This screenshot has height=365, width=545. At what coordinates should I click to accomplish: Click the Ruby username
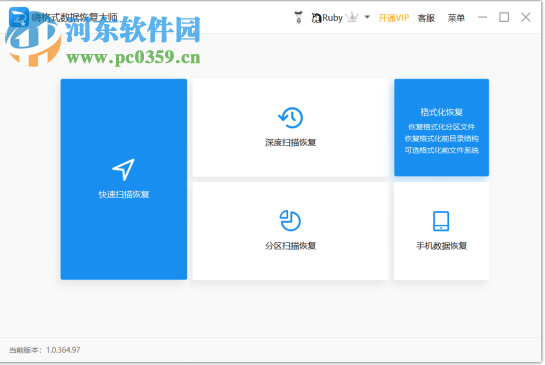[332, 18]
